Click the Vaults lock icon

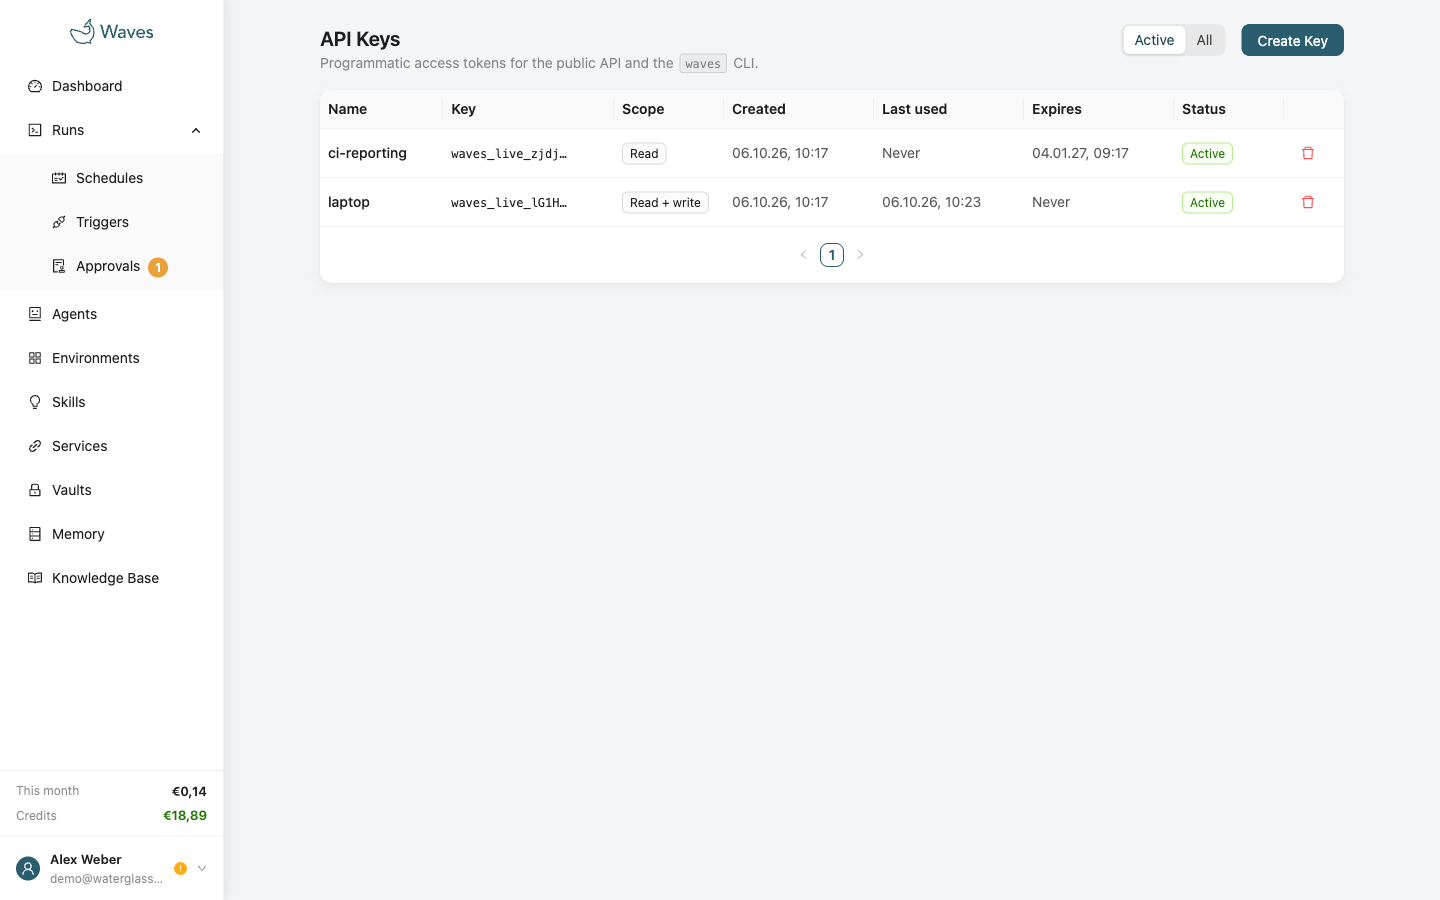coord(35,490)
